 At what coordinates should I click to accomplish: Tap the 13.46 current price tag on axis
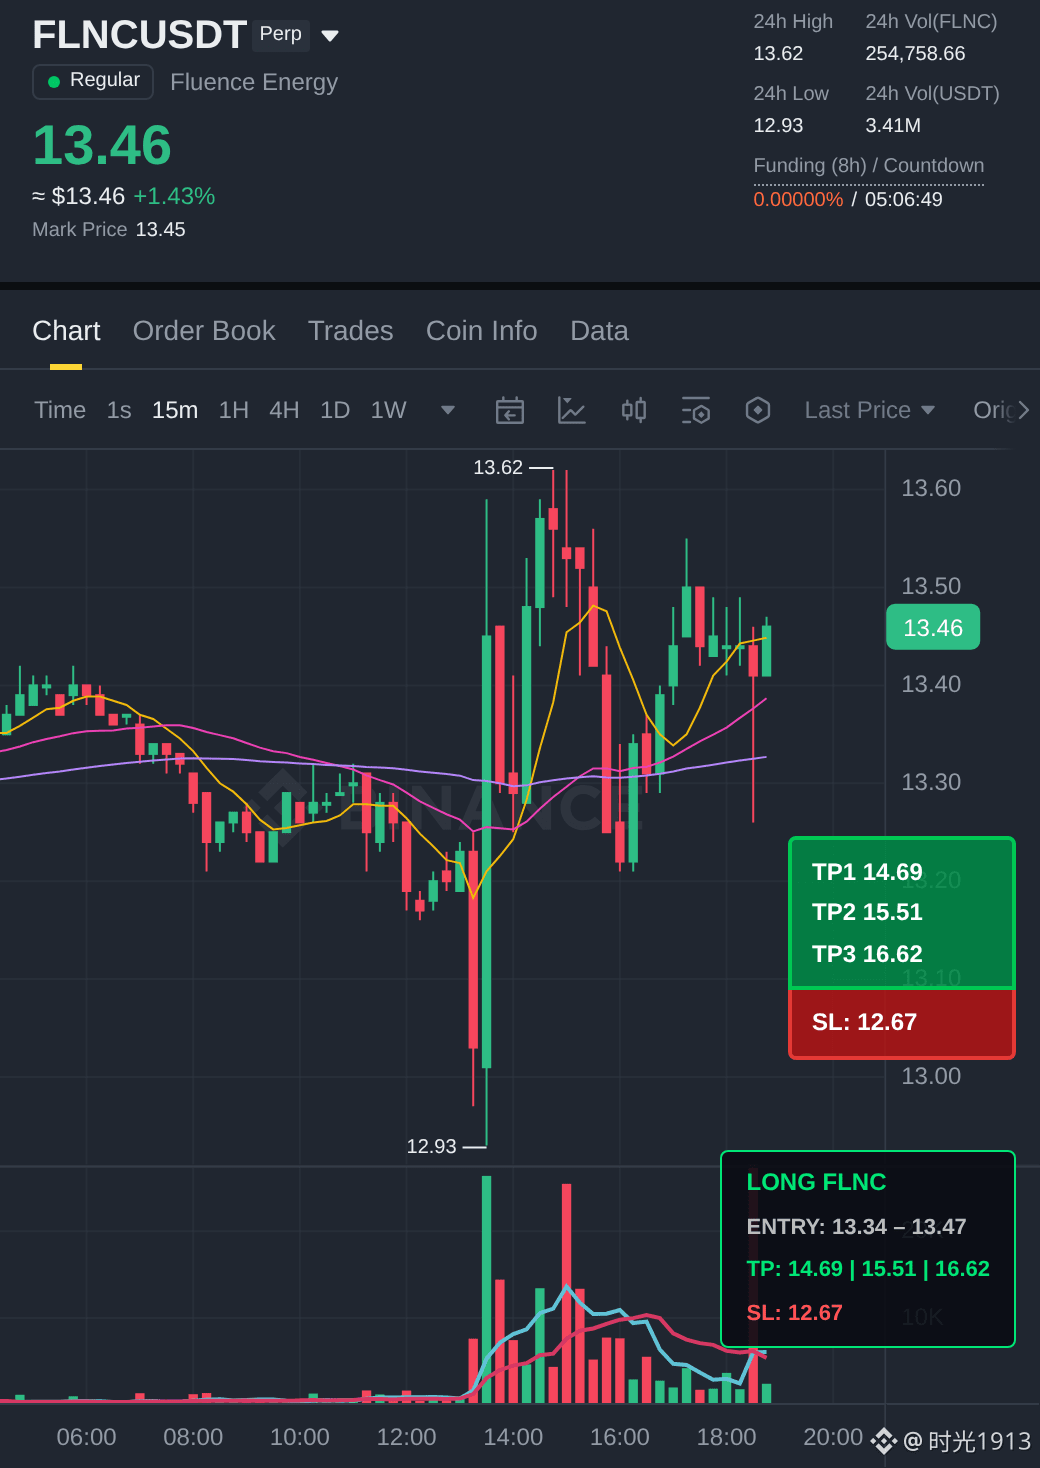pyautogui.click(x=933, y=628)
